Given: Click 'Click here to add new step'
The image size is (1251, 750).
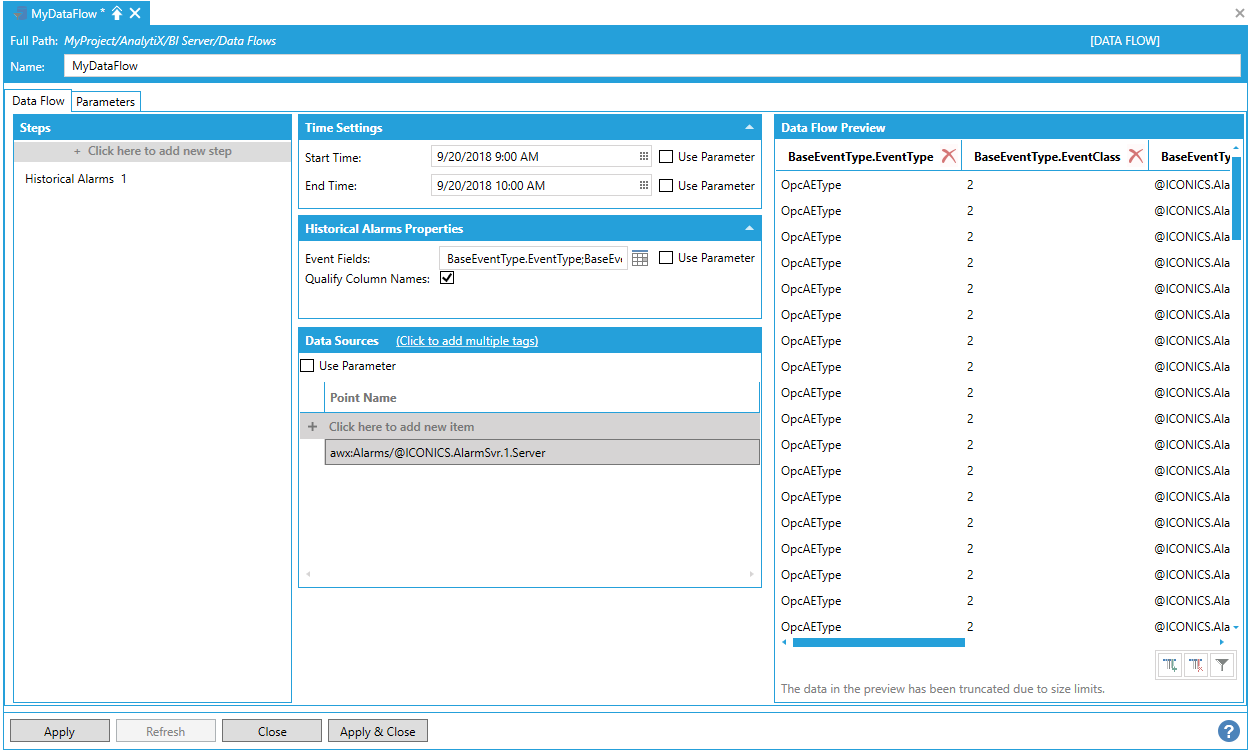Looking at the screenshot, I should point(153,151).
